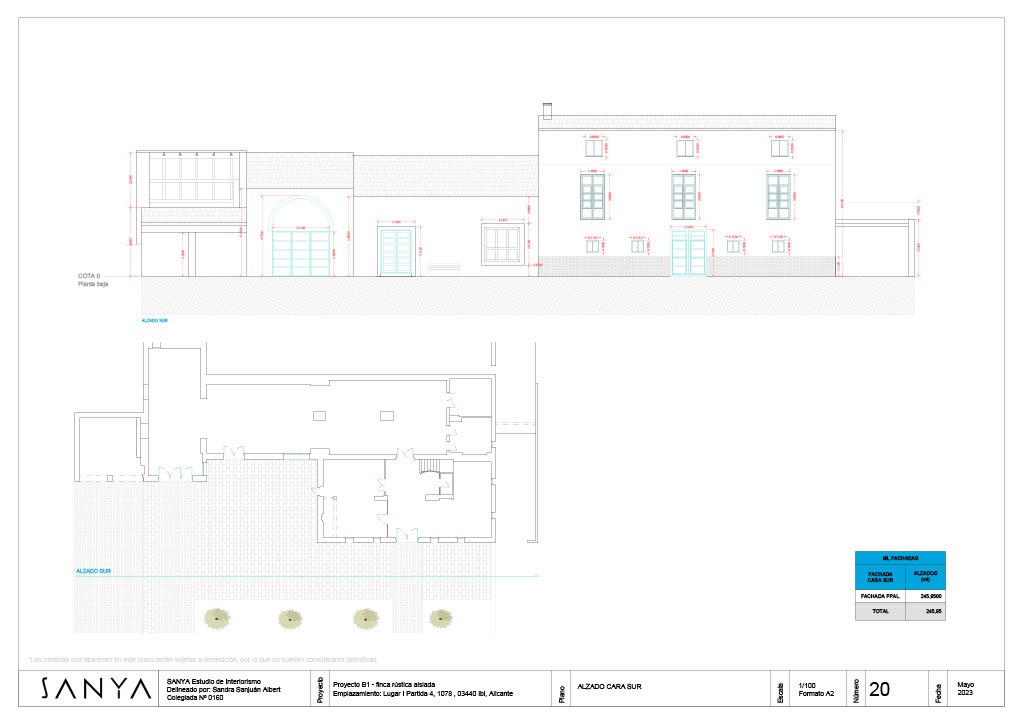Click the FACHADA PPAL table cell
This screenshot has width=1024, height=724.
click(x=879, y=596)
